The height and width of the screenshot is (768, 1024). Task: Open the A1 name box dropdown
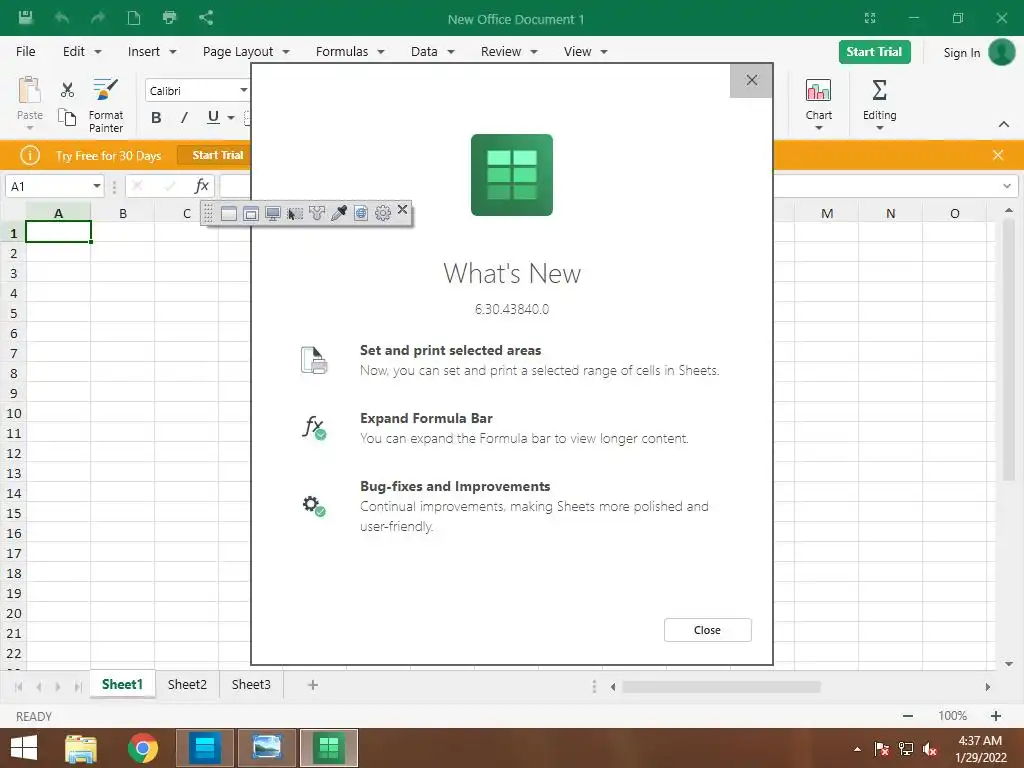pyautogui.click(x=97, y=186)
